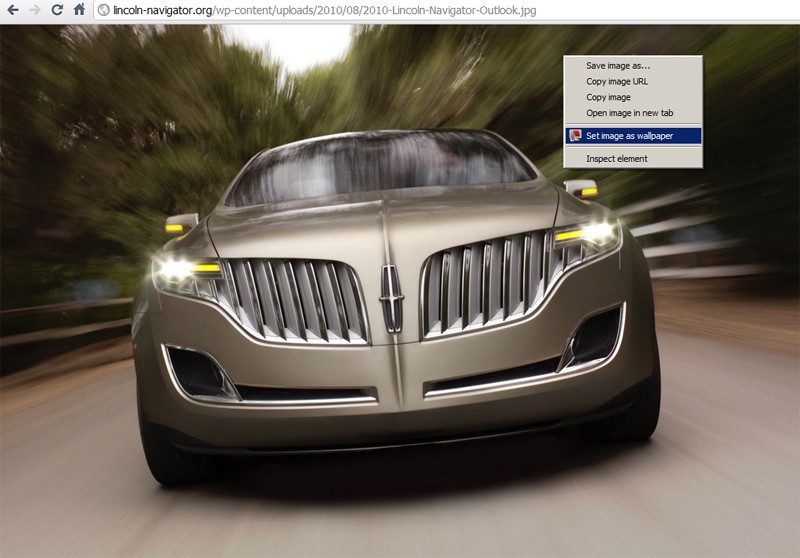Reload the page with the refresh icon
Viewport: 800px width, 558px height.
[x=57, y=10]
